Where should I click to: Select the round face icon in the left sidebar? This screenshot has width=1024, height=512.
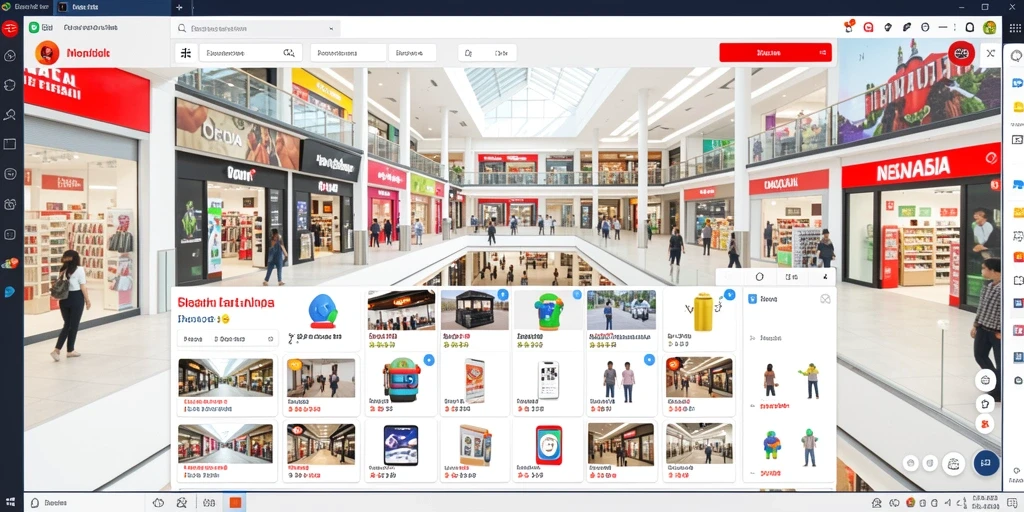tap(10, 174)
